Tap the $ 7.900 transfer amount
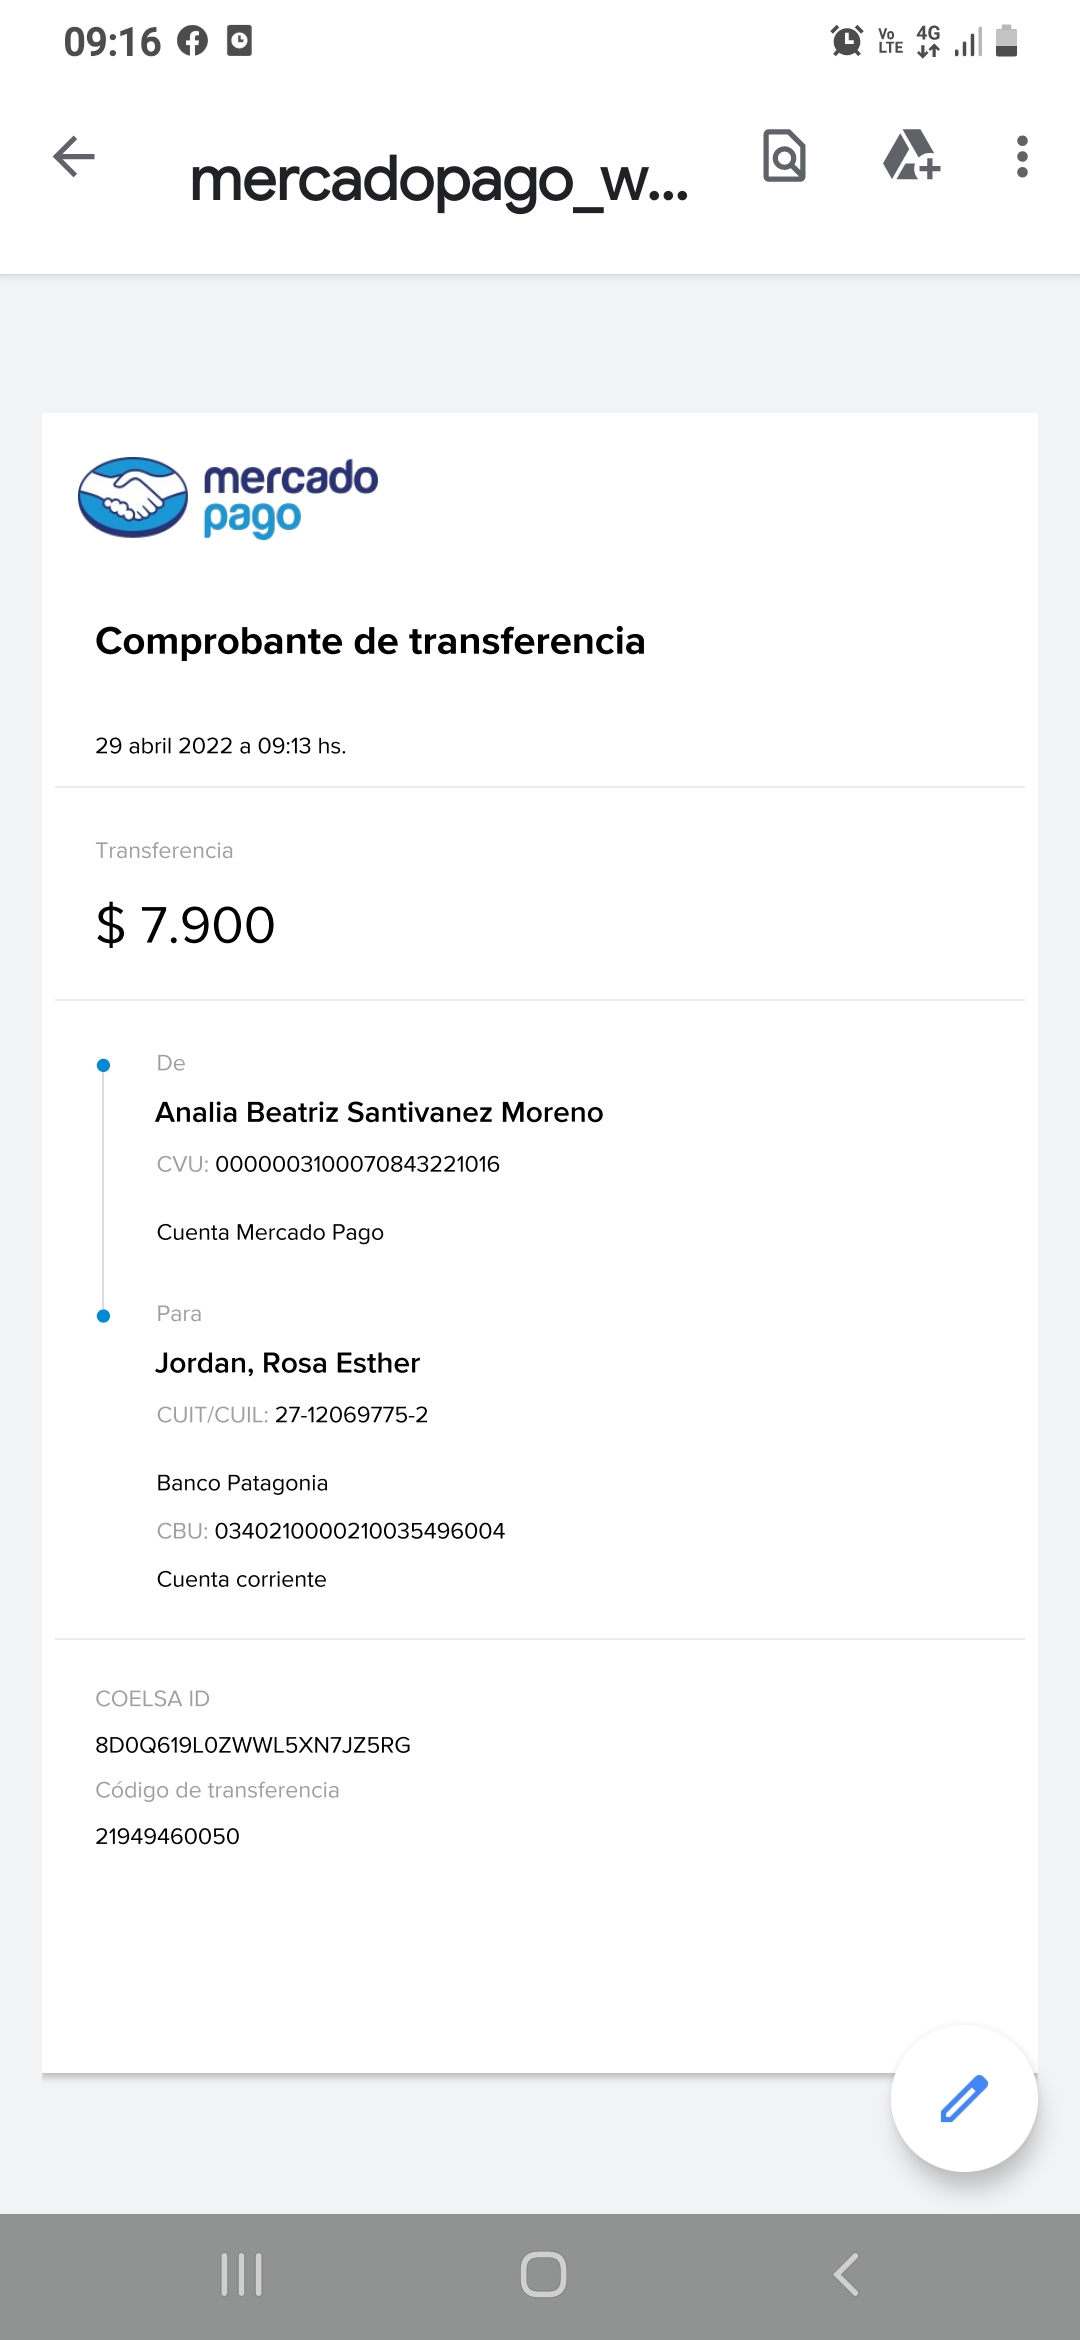 point(185,925)
